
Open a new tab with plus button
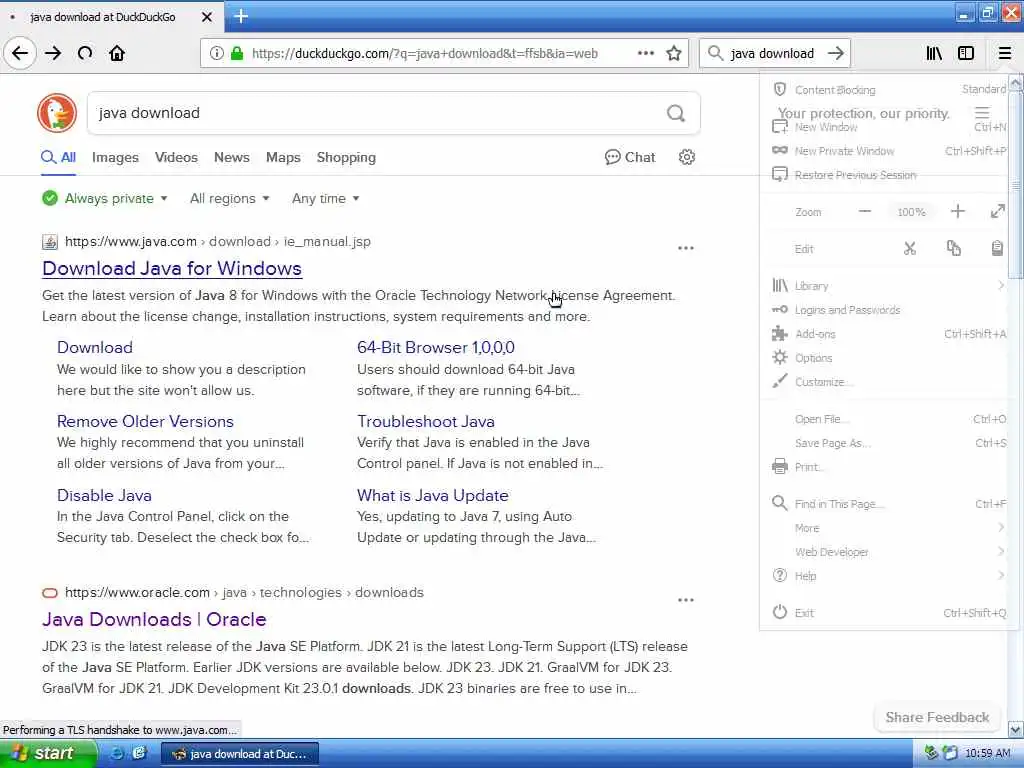pos(241,16)
